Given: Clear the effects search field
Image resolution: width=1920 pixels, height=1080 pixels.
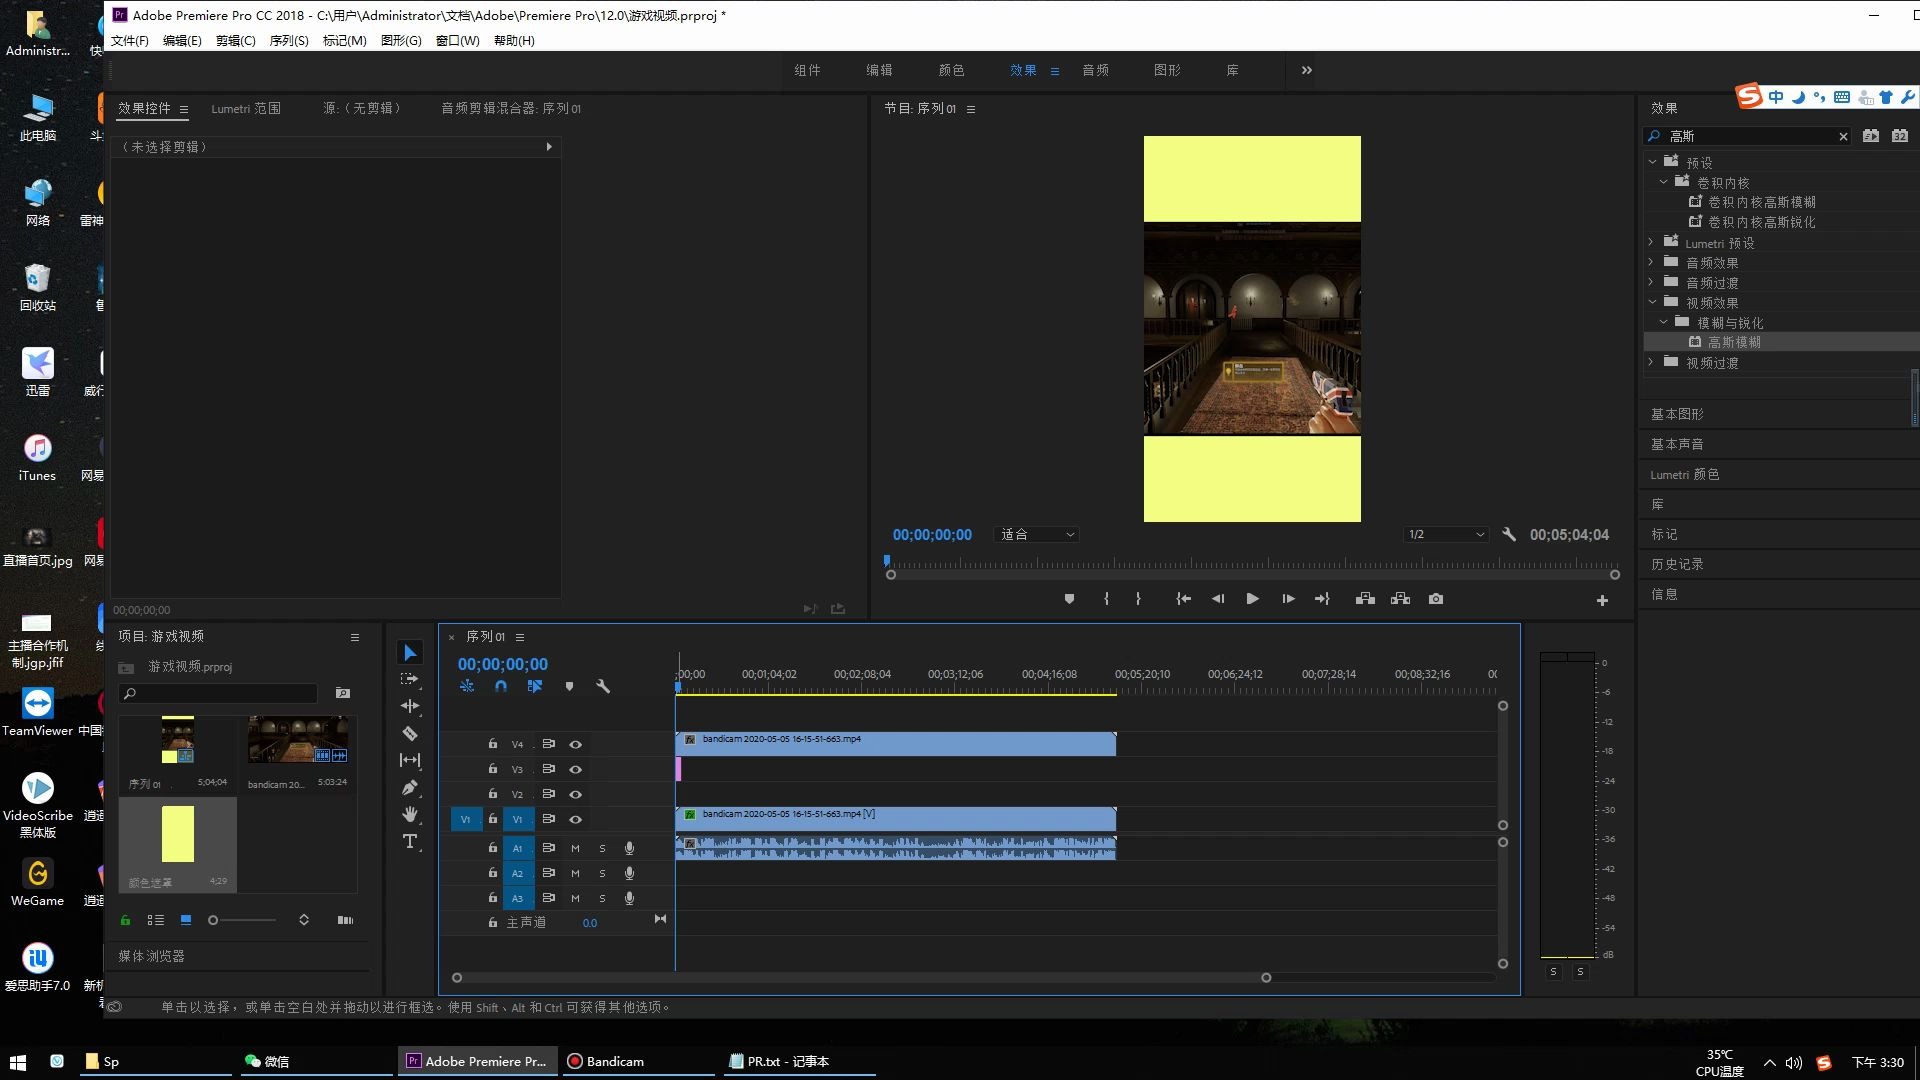Looking at the screenshot, I should point(1843,137).
